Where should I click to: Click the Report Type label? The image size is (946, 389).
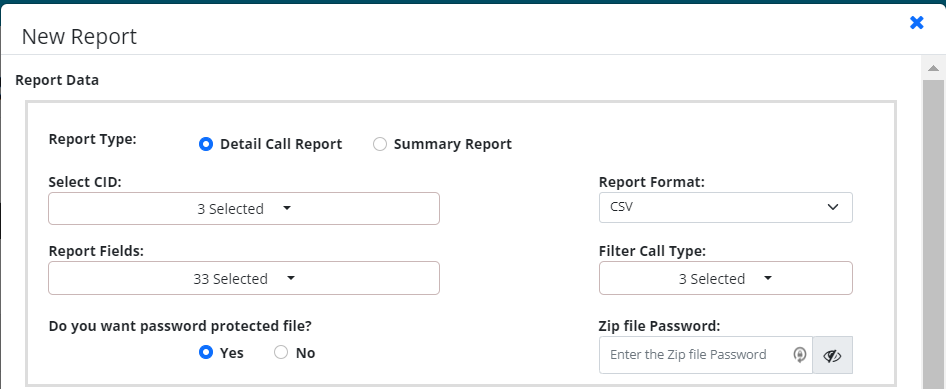(x=93, y=139)
